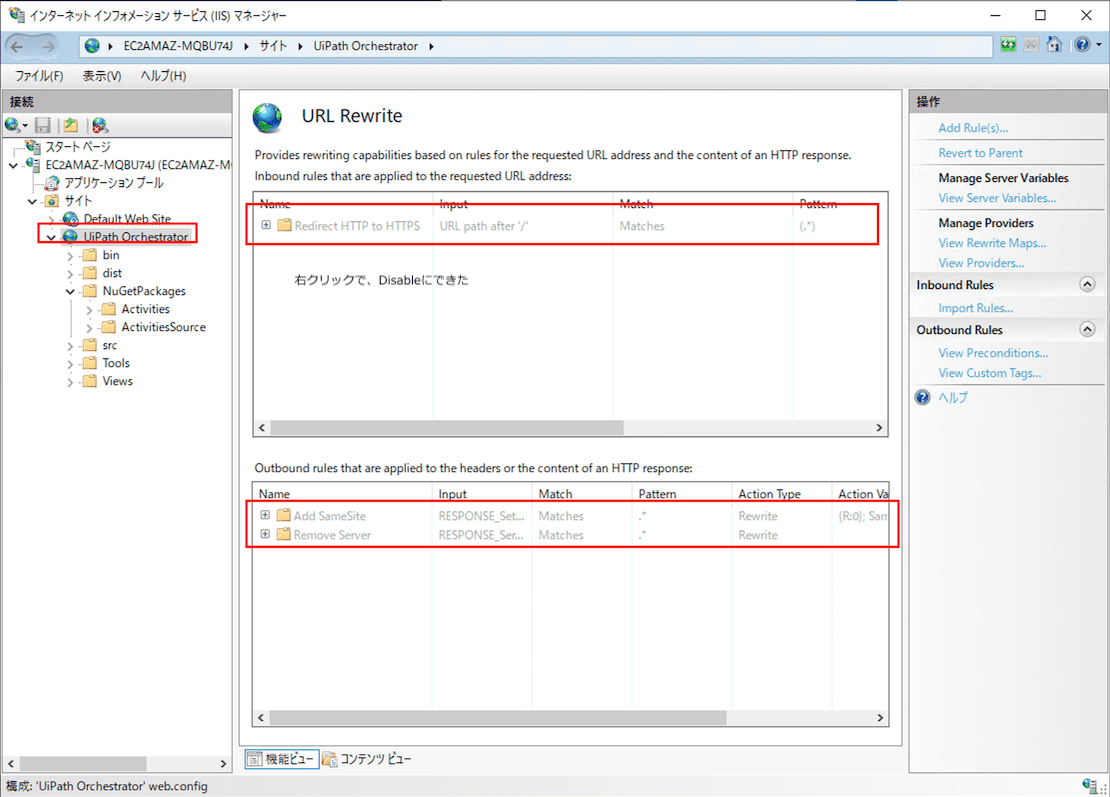The image size is (1110, 797).
Task: Open the 表示(V) menu
Action: click(x=102, y=76)
